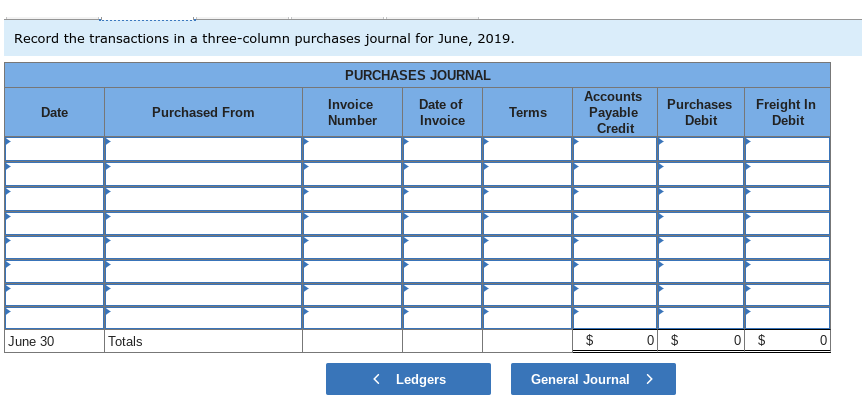This screenshot has width=862, height=411.
Task: Click the Invoice Number column header
Action: click(352, 112)
